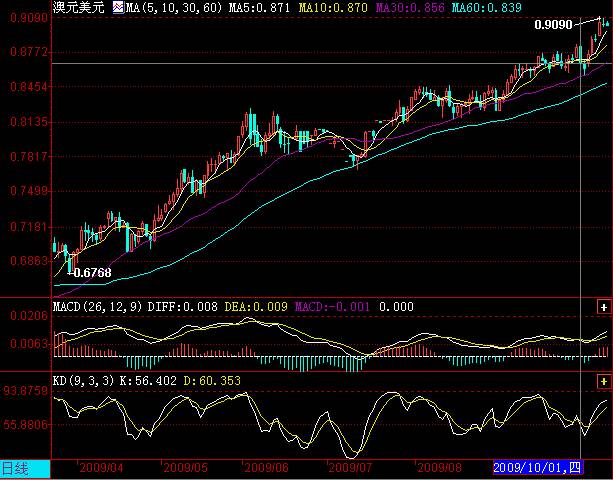Click the 0.6863 price axis label
The width and height of the screenshot is (613, 480).
(x=29, y=261)
